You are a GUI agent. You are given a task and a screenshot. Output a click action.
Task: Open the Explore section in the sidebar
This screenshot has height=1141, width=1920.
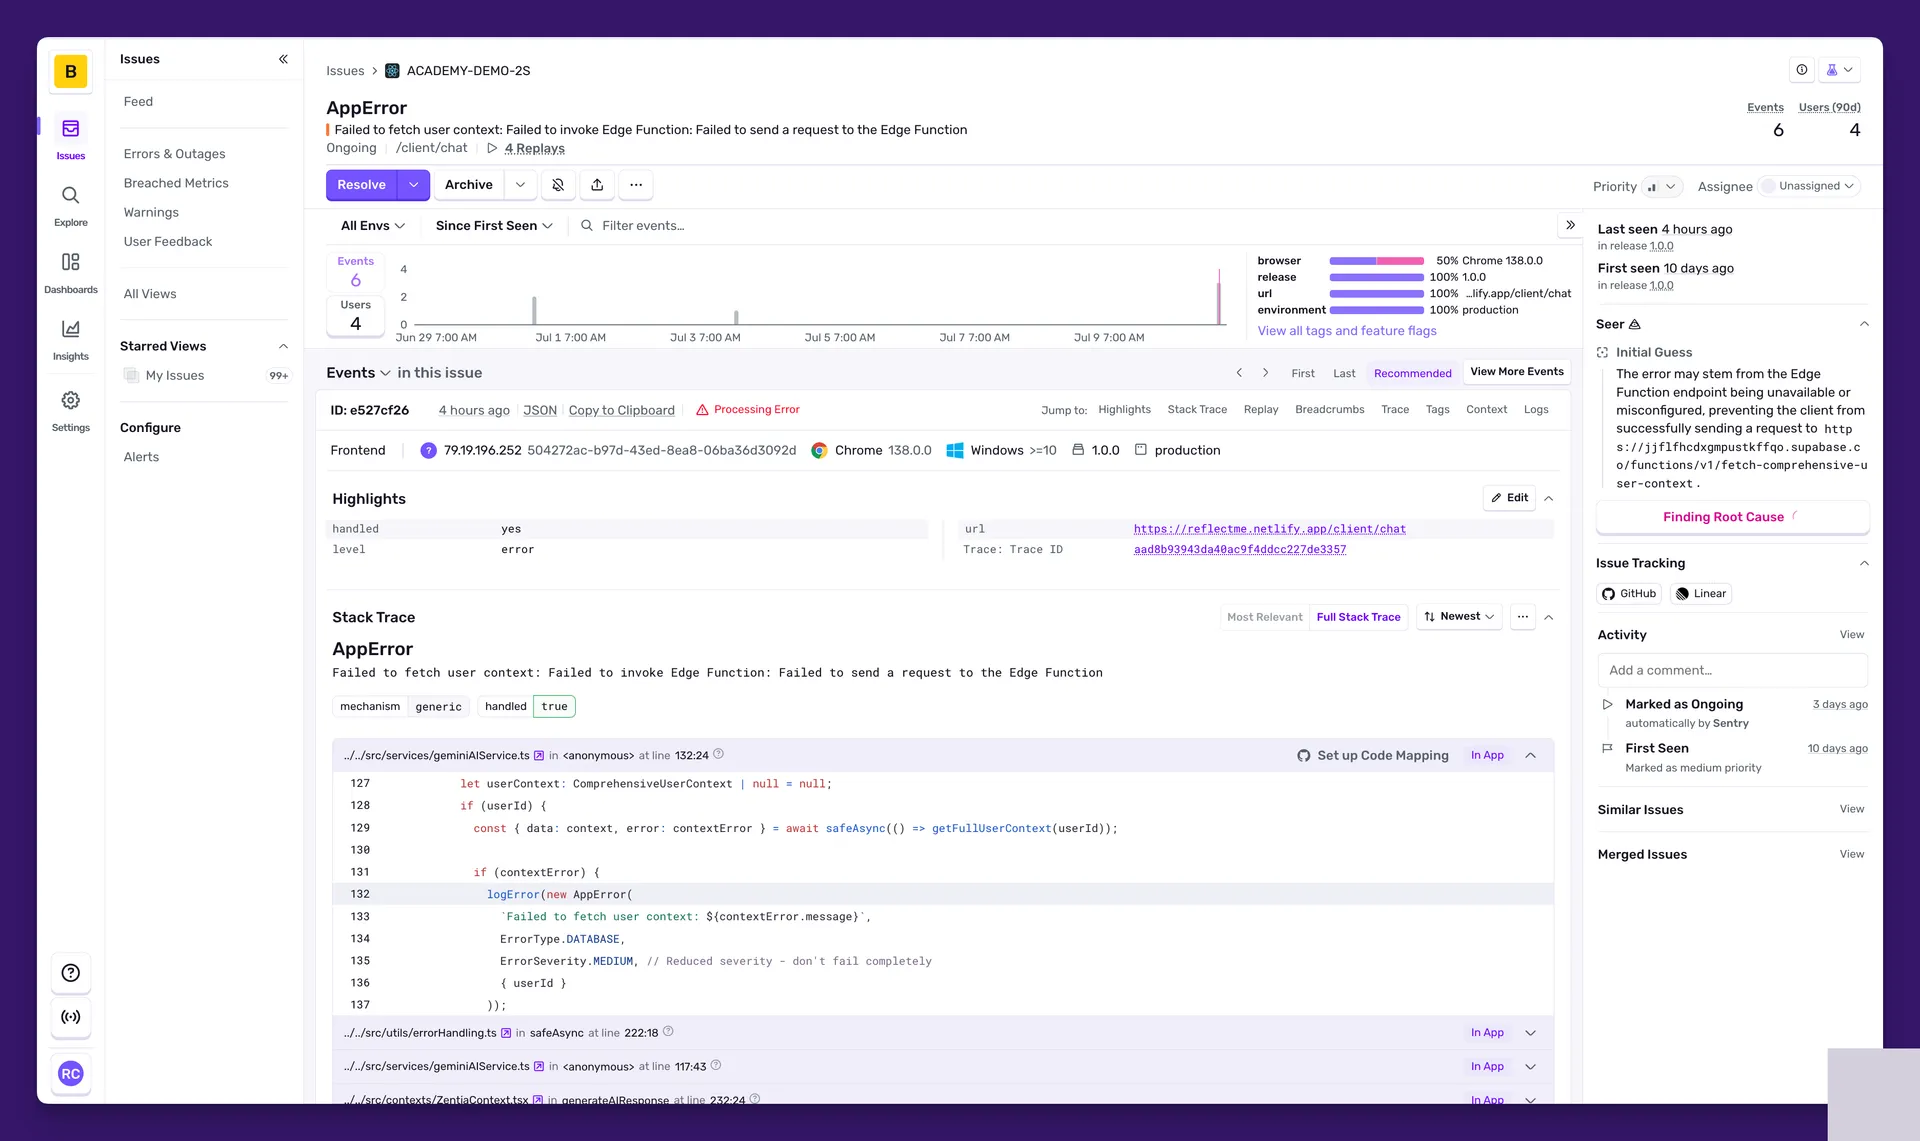[70, 205]
